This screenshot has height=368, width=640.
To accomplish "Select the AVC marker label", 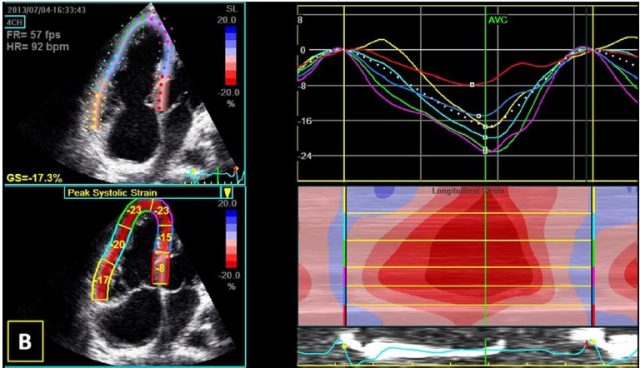I will click(498, 20).
